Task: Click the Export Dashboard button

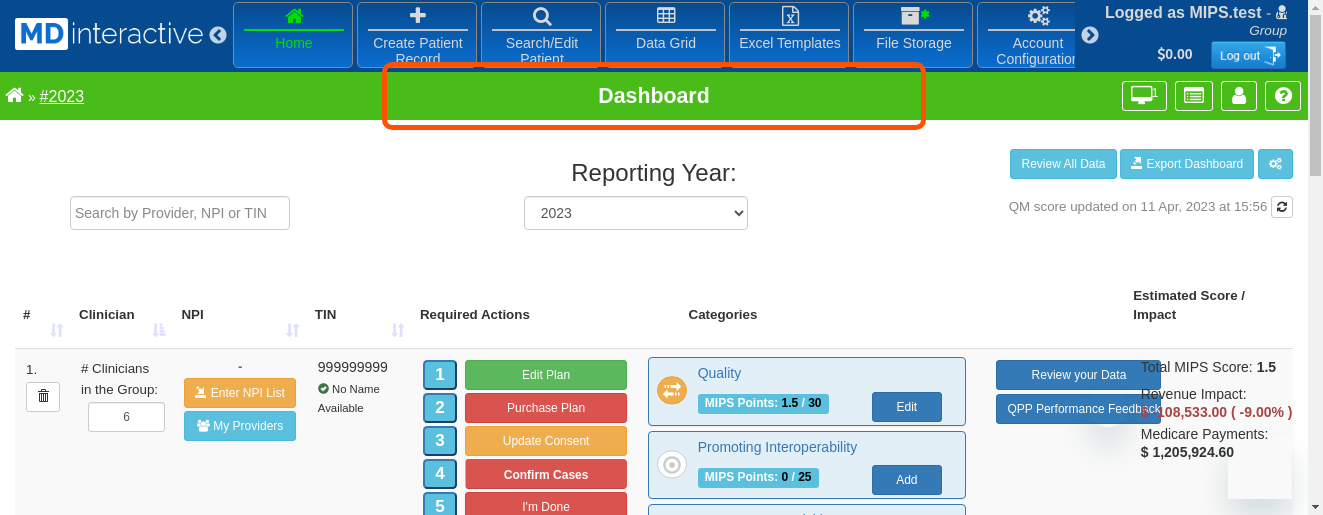Action: coord(1186,164)
